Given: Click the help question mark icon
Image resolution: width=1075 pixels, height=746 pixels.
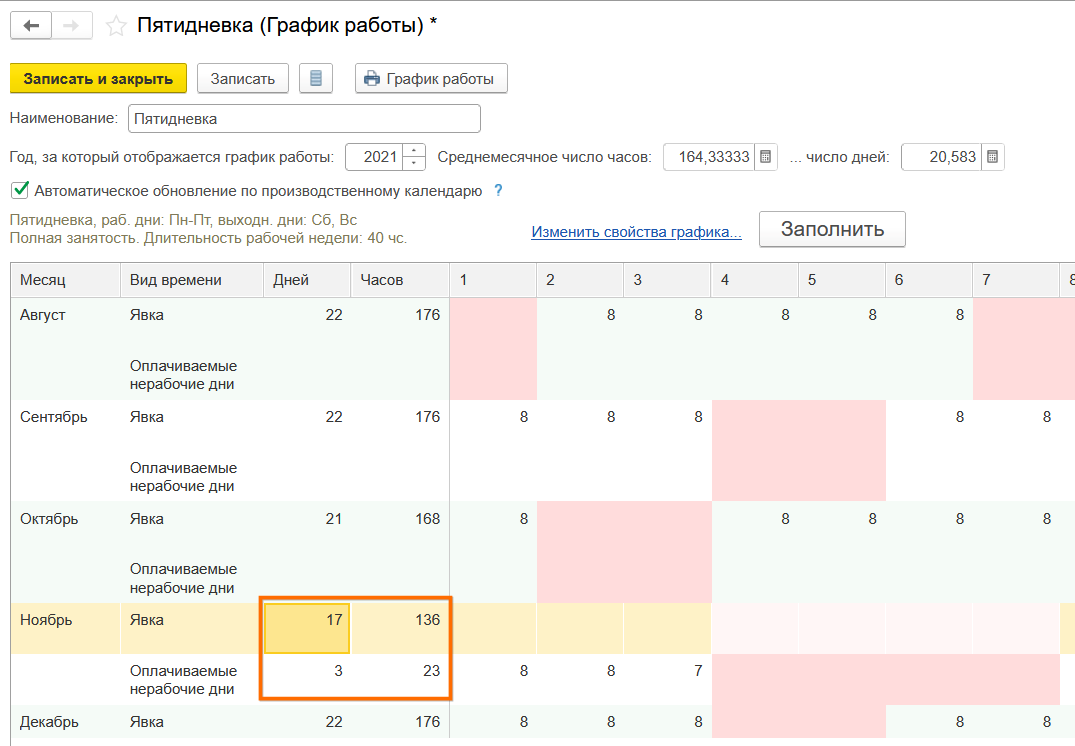Looking at the screenshot, I should (x=498, y=190).
